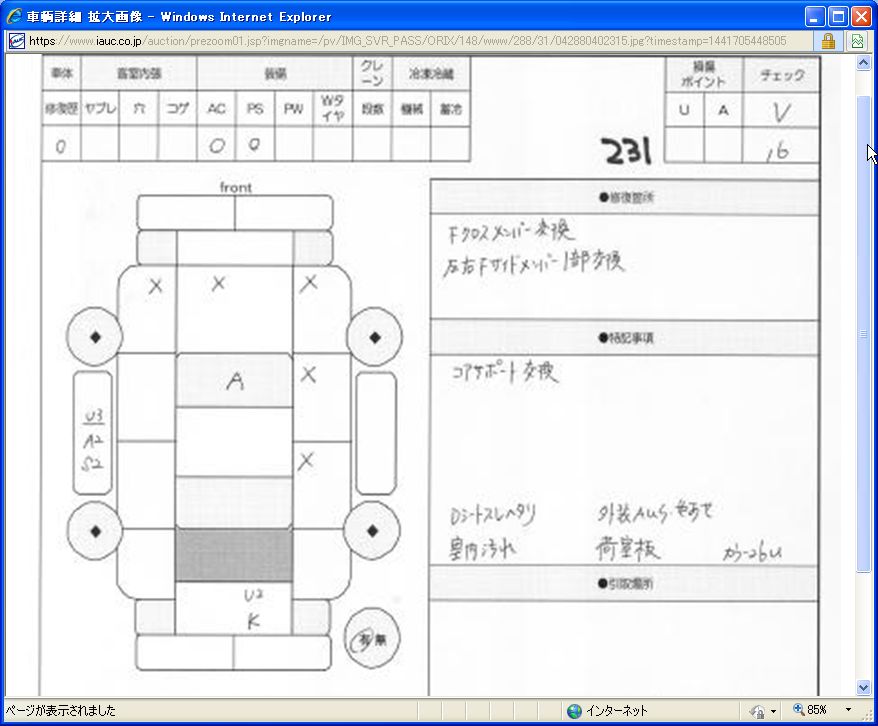The height and width of the screenshot is (726, 878).
Task: Close the enlarged image popup window
Action: pyautogui.click(x=861, y=16)
